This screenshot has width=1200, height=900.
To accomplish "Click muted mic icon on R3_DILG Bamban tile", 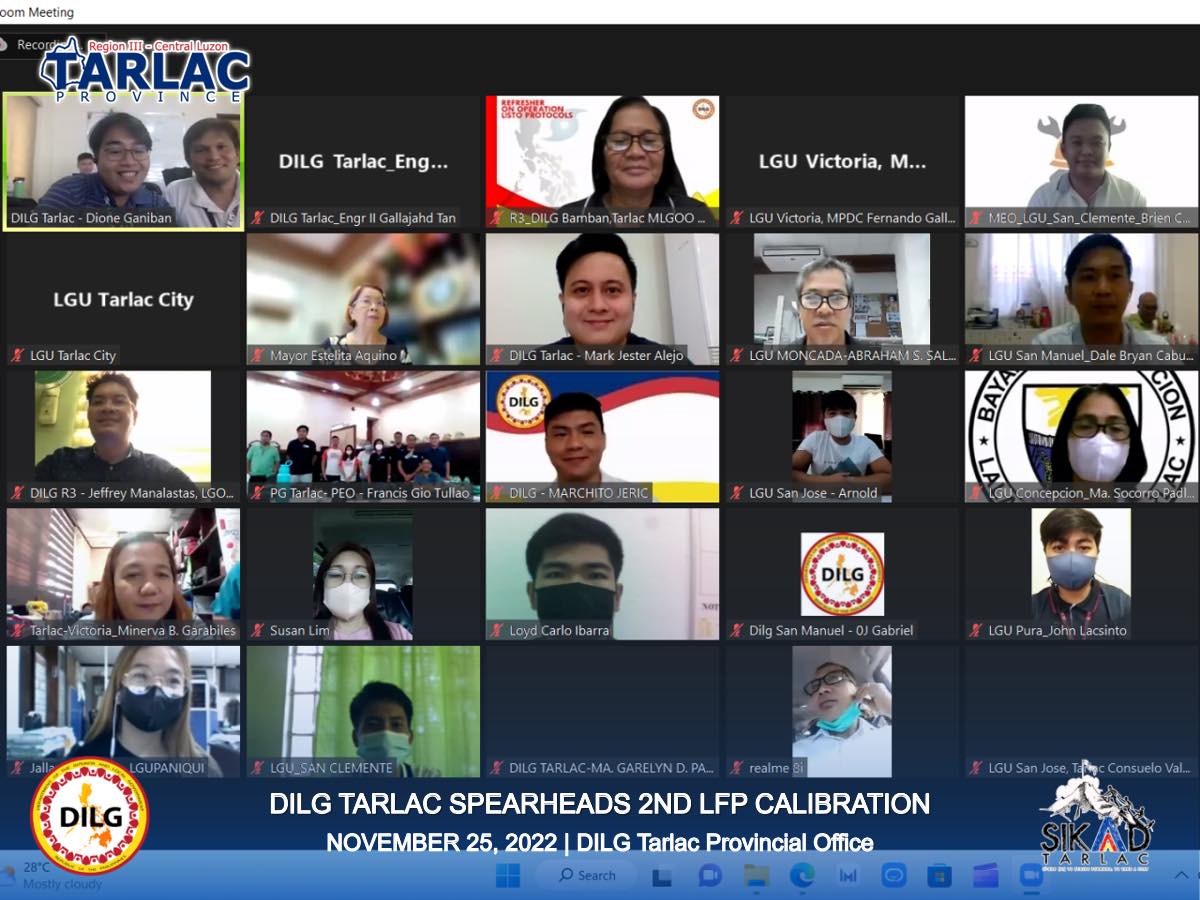I will pos(497,218).
